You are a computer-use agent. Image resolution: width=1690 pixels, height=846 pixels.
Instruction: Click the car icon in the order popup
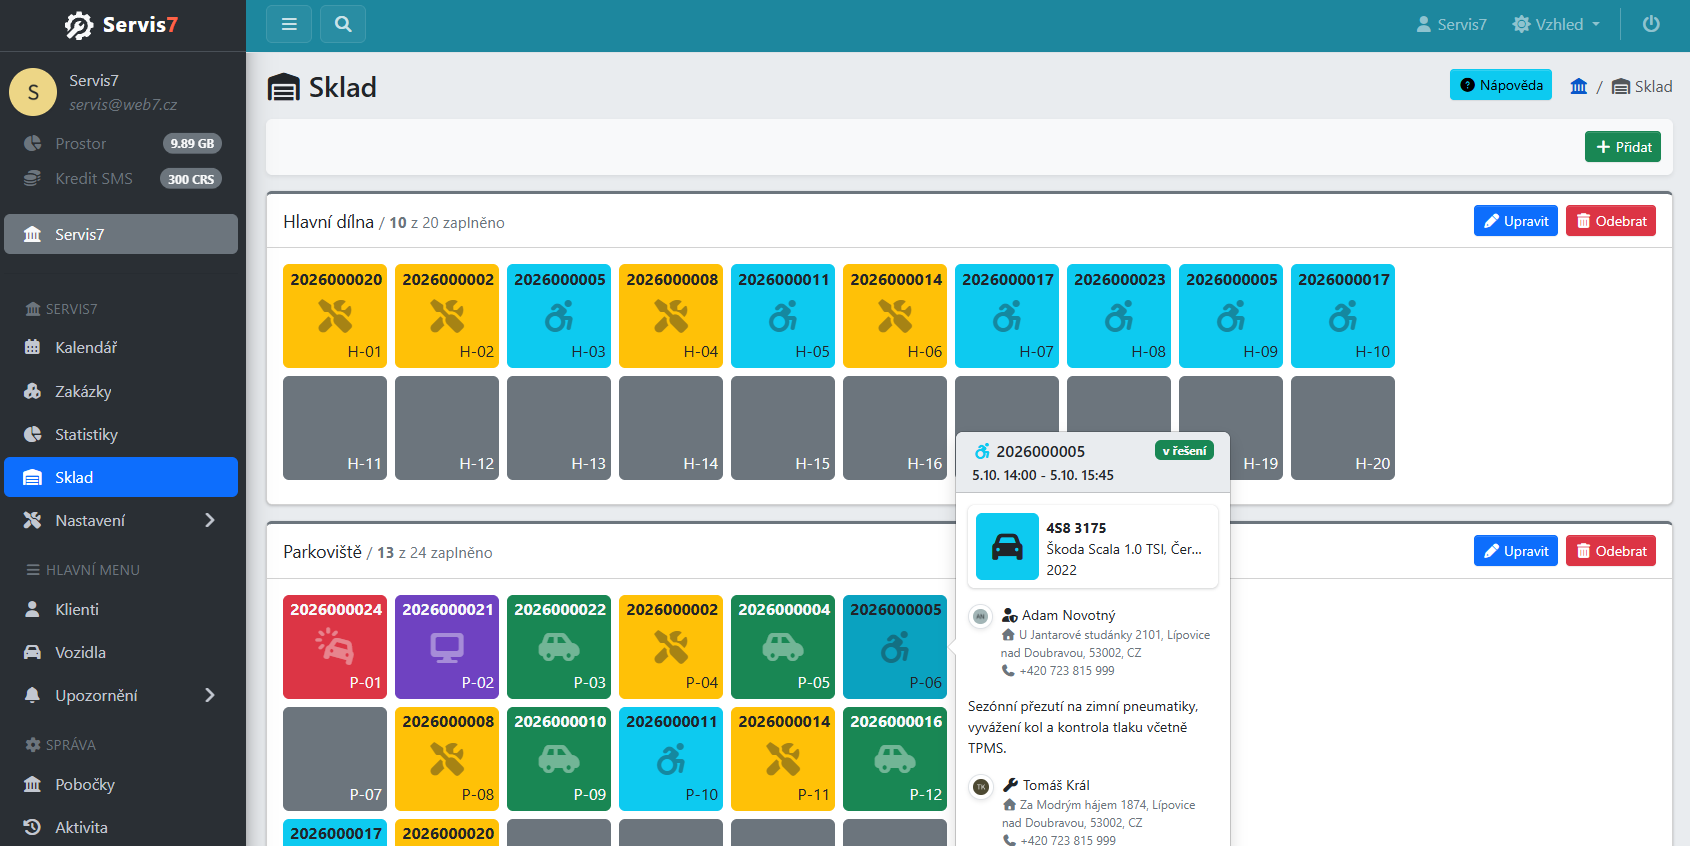point(1007,547)
